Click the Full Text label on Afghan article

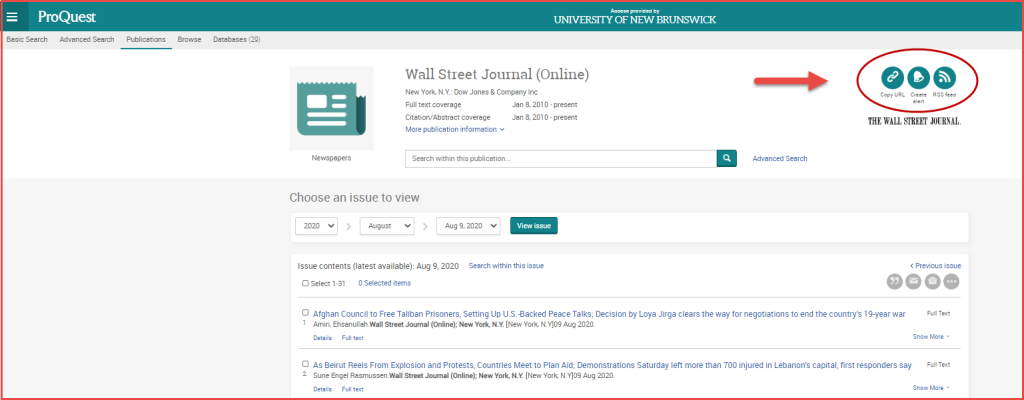[x=938, y=314]
